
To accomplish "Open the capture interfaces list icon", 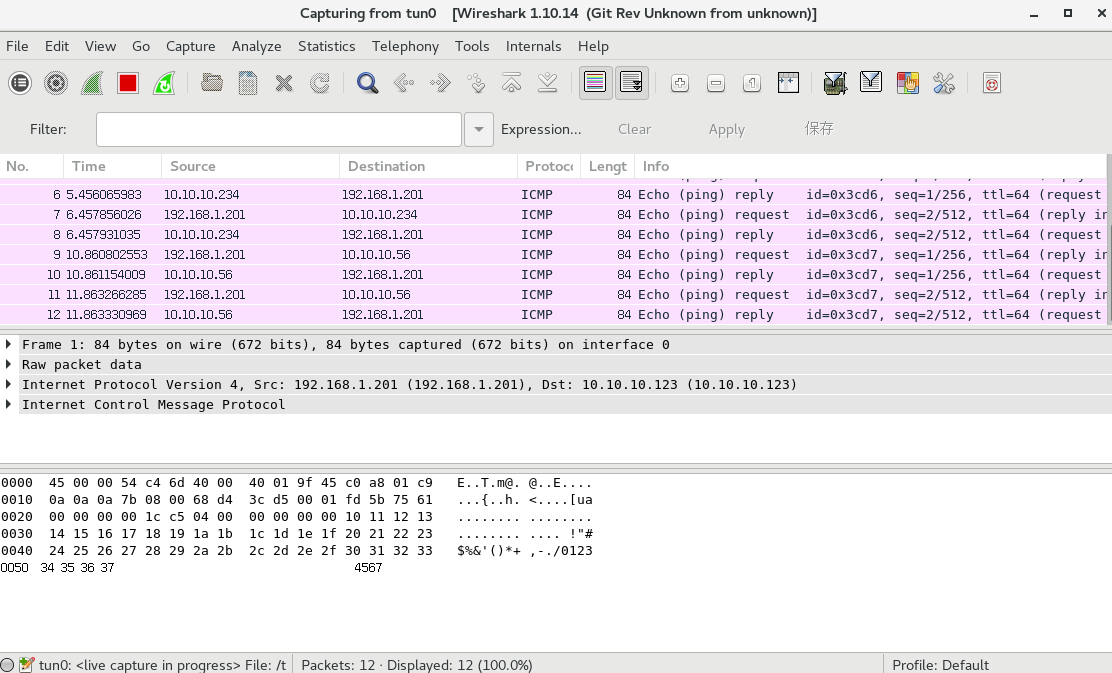I will (x=20, y=83).
